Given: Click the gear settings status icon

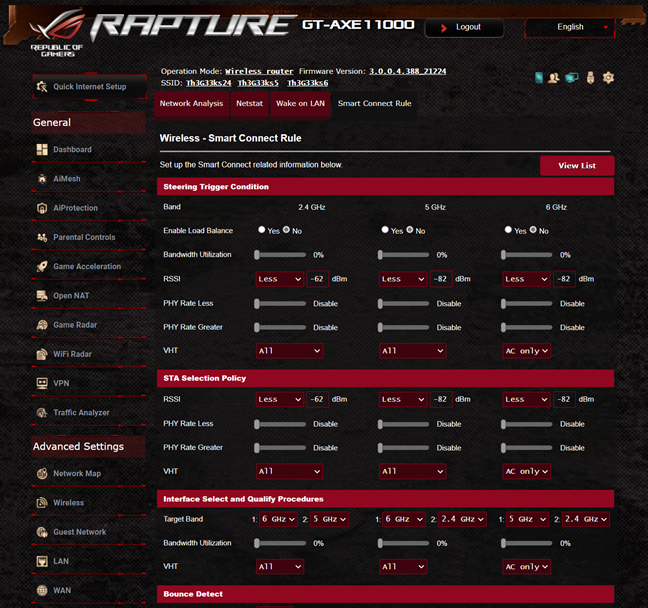Looking at the screenshot, I should pos(608,77).
